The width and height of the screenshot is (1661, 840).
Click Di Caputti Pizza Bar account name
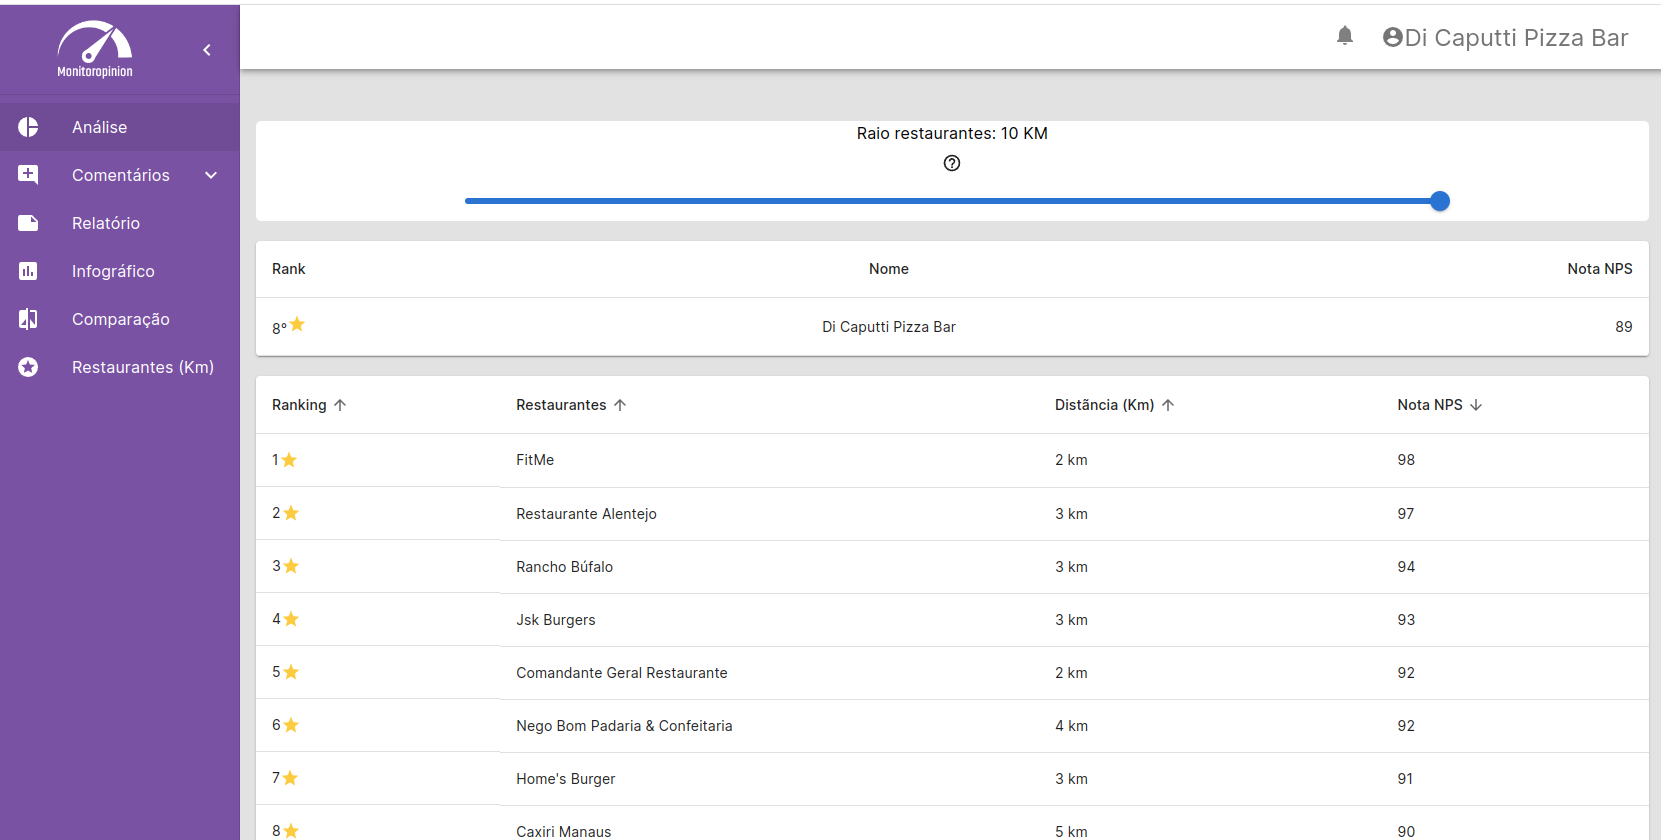click(1516, 38)
